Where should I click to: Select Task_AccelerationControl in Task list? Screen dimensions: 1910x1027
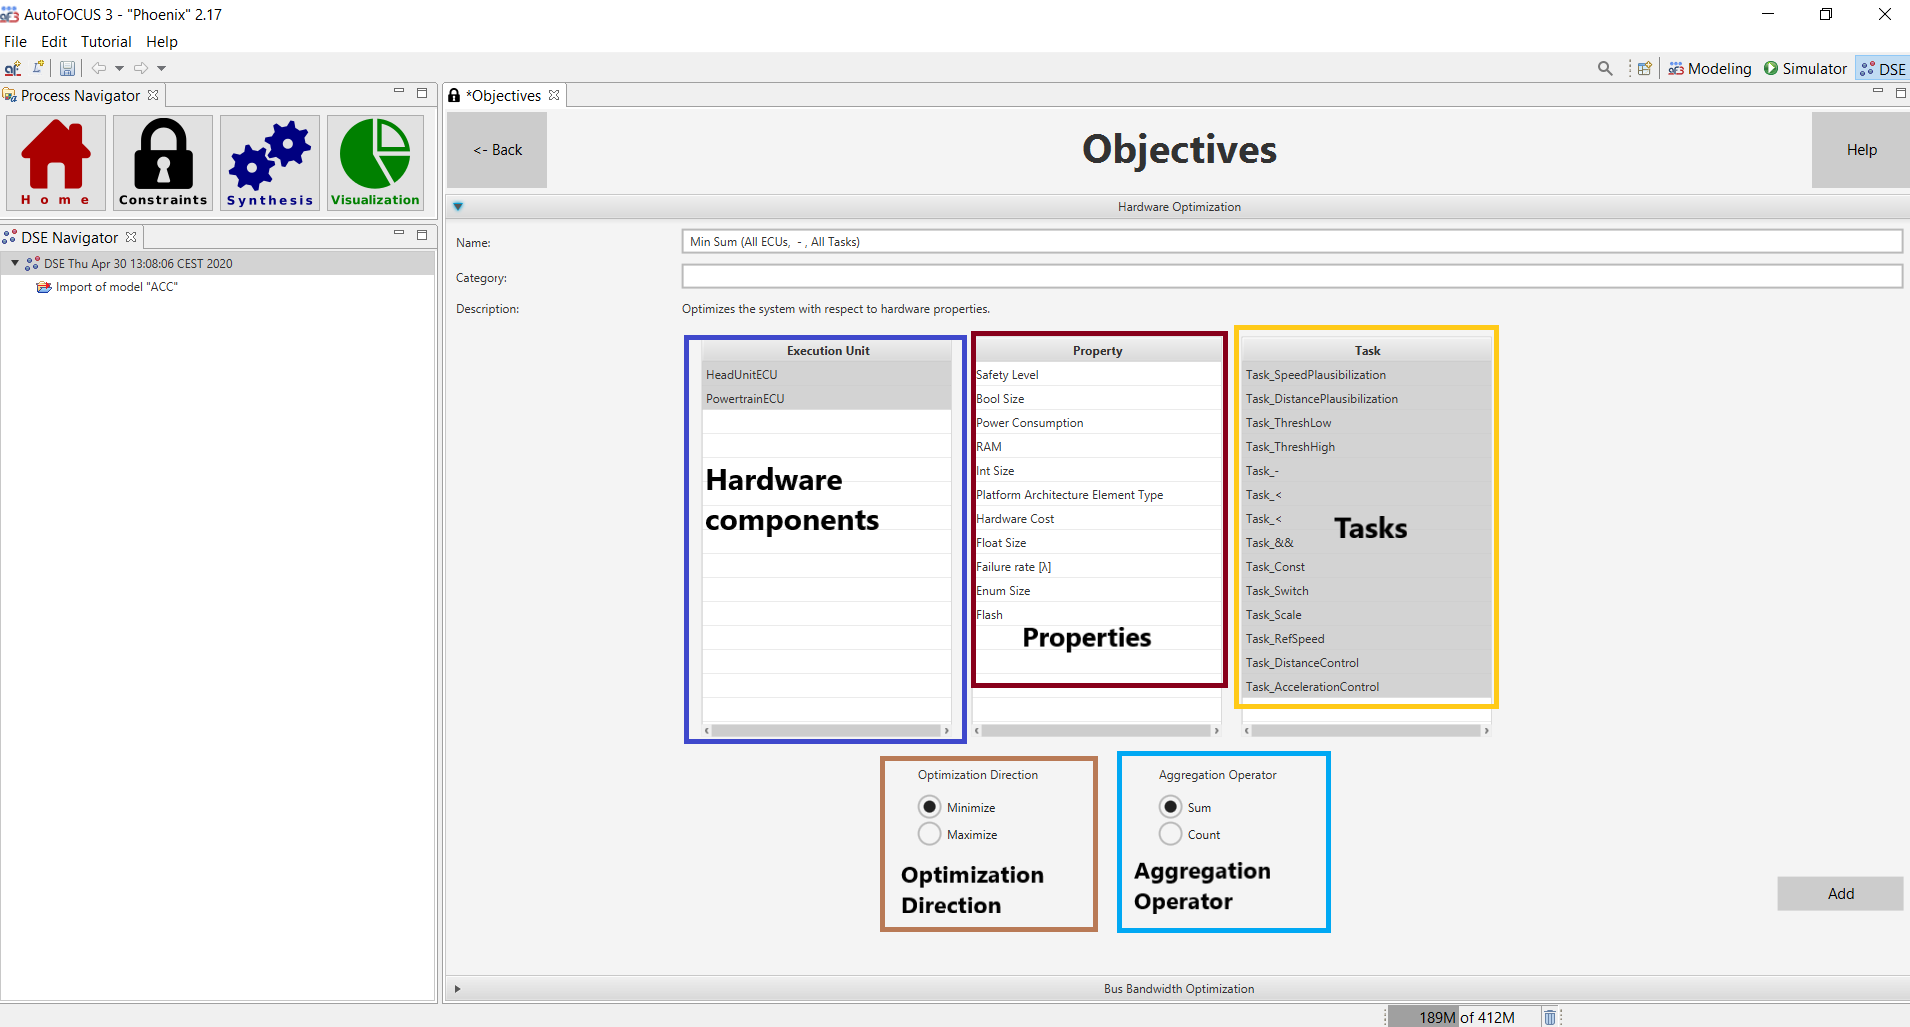point(1366,687)
